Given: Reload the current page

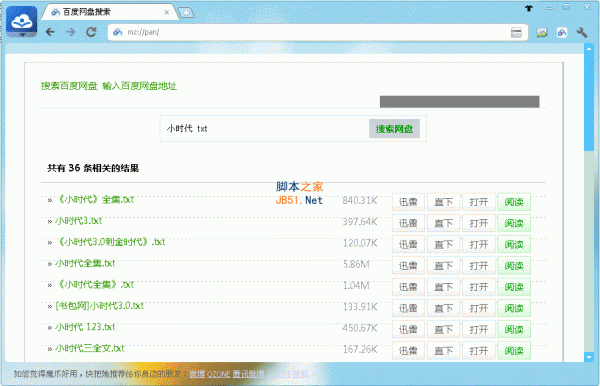Looking at the screenshot, I should click(x=91, y=32).
